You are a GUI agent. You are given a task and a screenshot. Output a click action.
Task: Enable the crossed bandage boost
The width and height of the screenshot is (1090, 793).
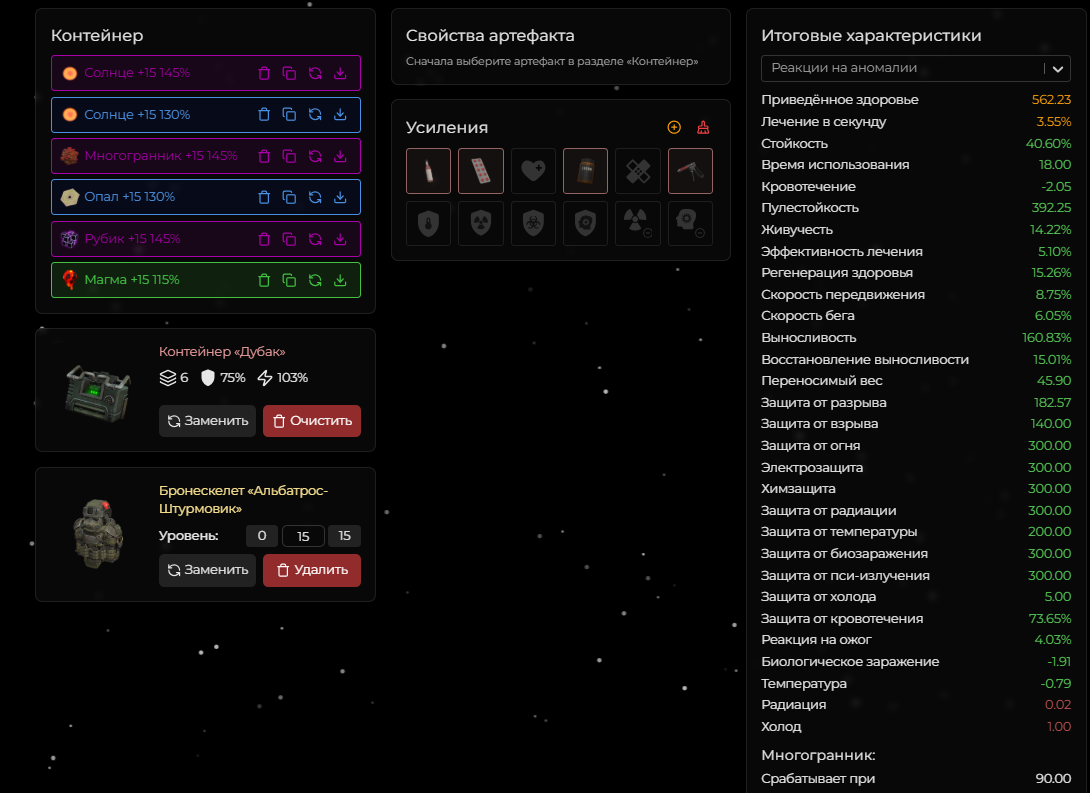[638, 171]
